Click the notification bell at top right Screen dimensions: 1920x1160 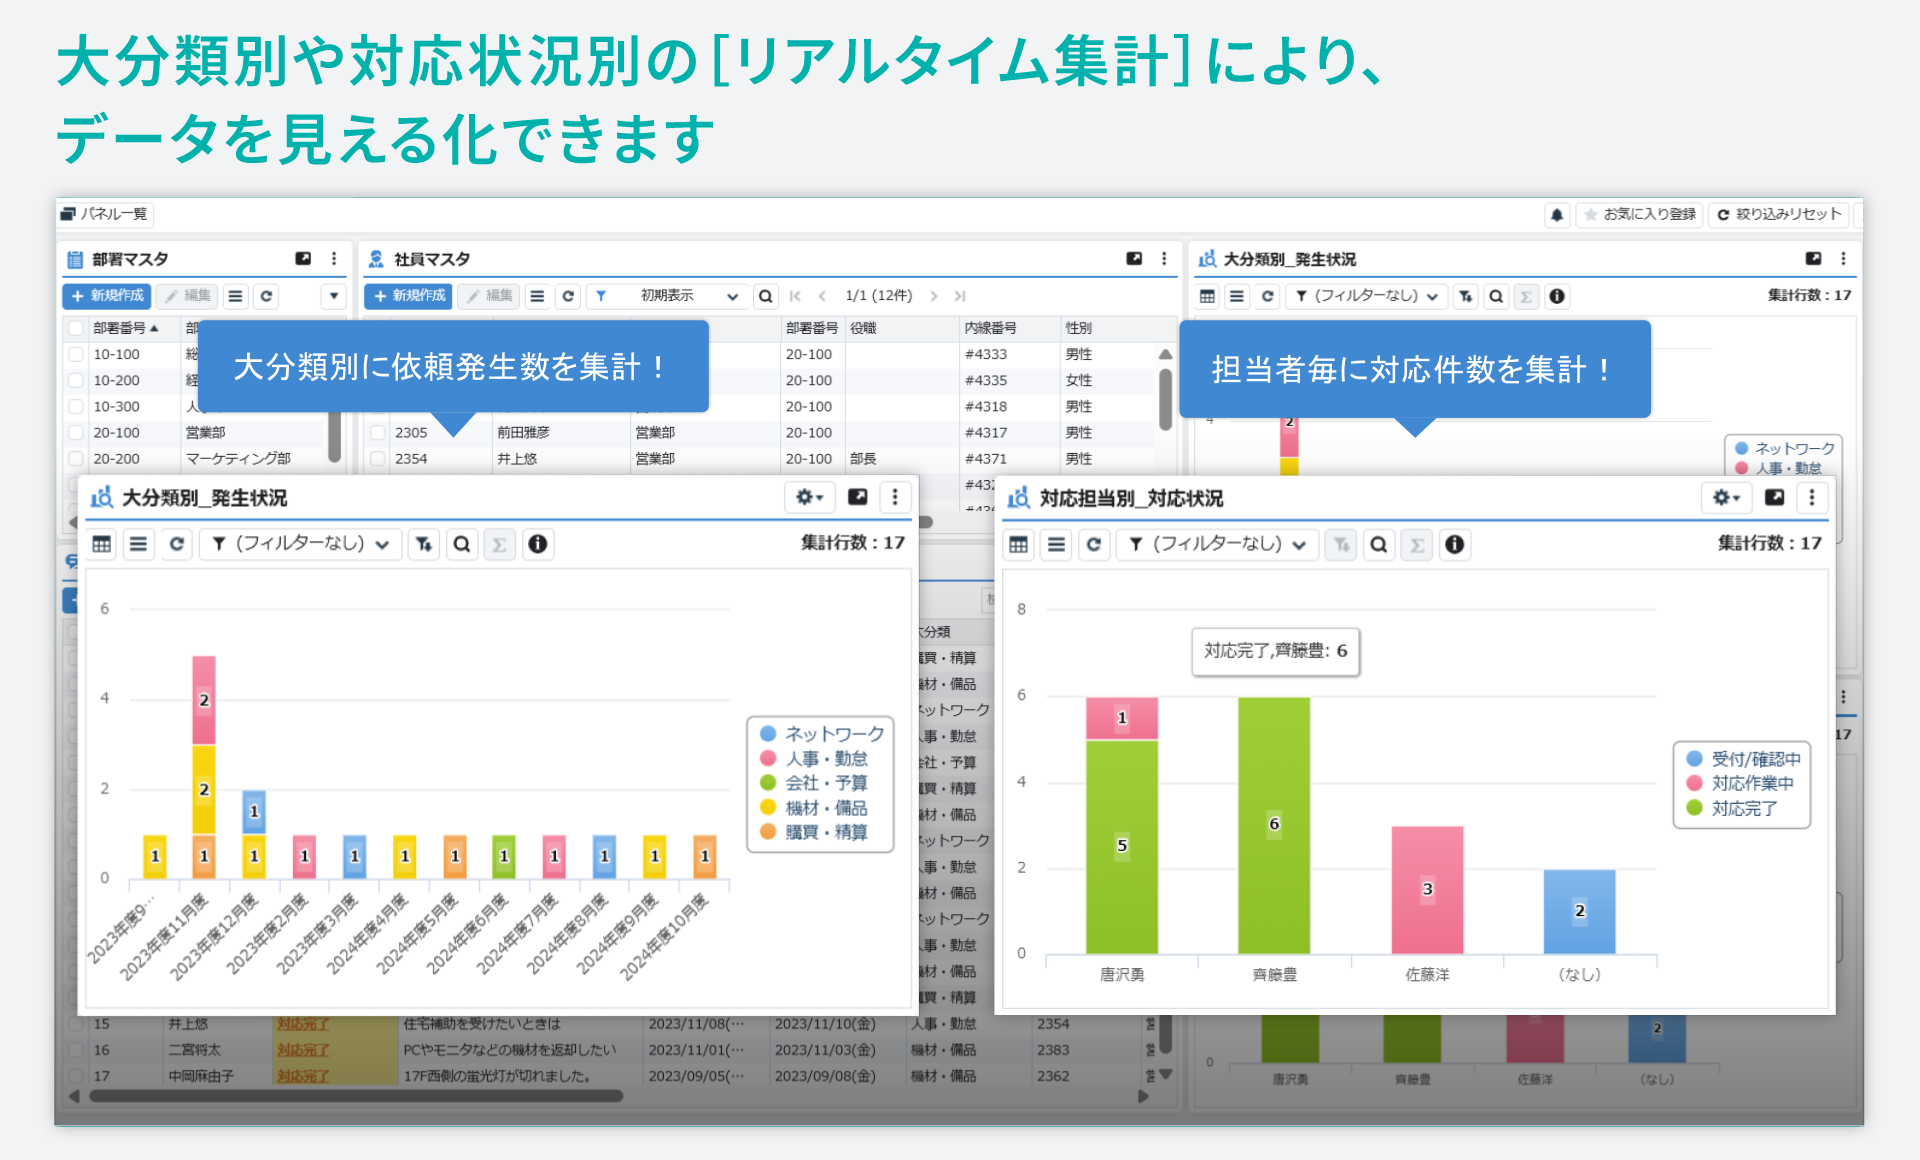(1557, 214)
